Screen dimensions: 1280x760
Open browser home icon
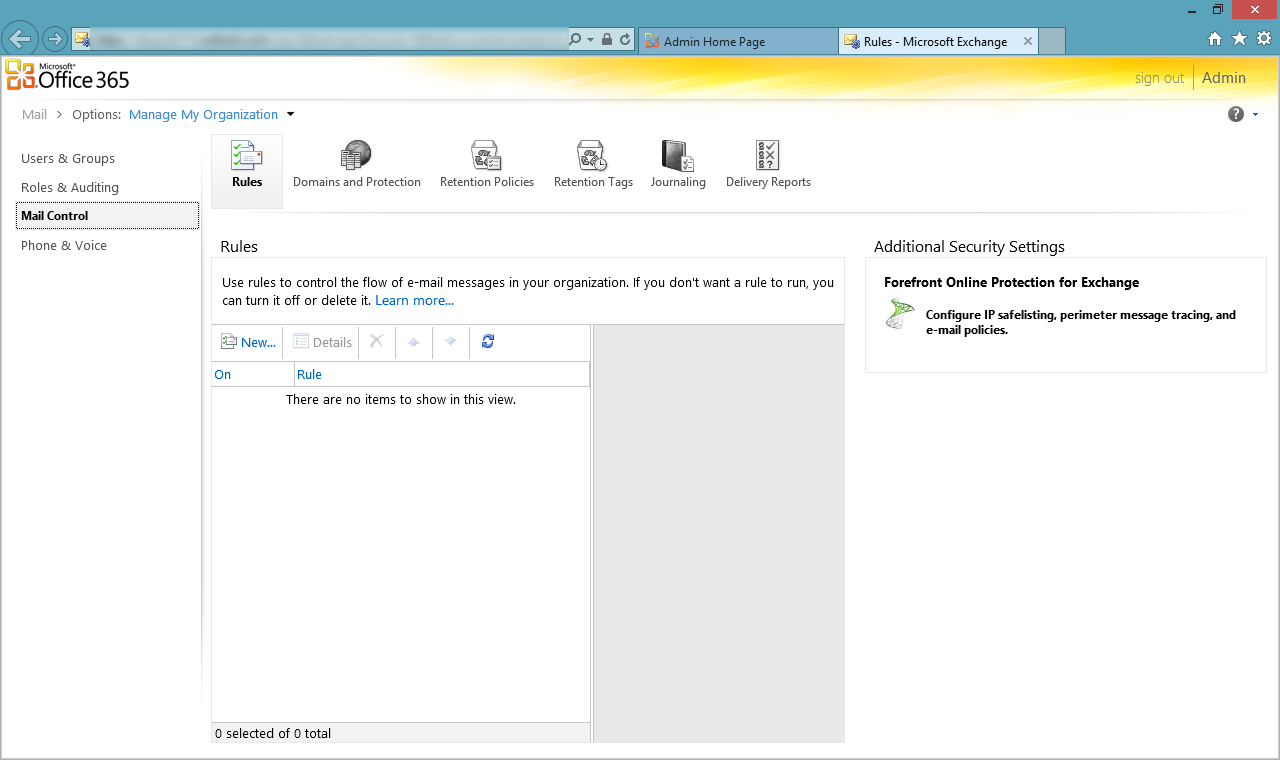[1215, 39]
